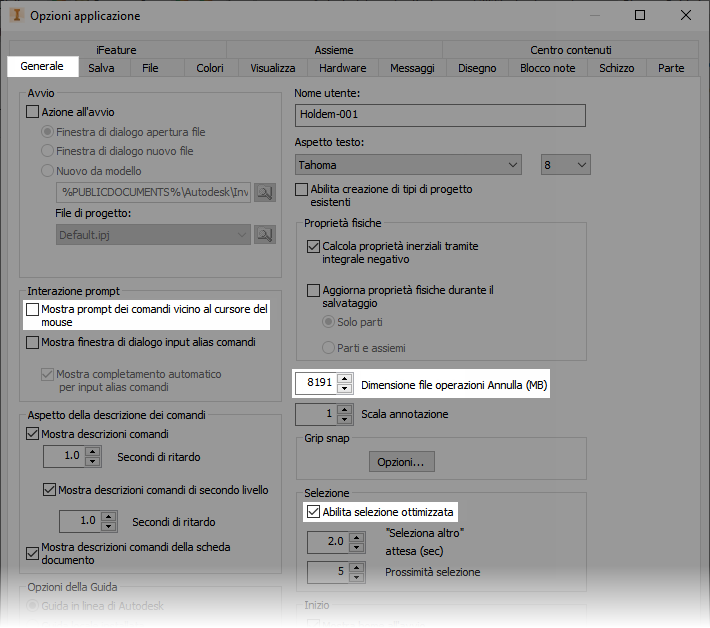
Task: Click the Nome utente field with Holdem-001
Action: [440, 115]
